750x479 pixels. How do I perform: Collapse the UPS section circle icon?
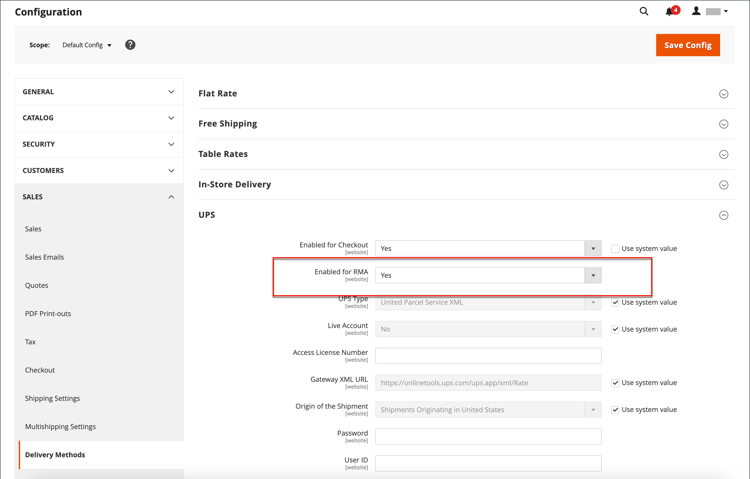pos(724,215)
